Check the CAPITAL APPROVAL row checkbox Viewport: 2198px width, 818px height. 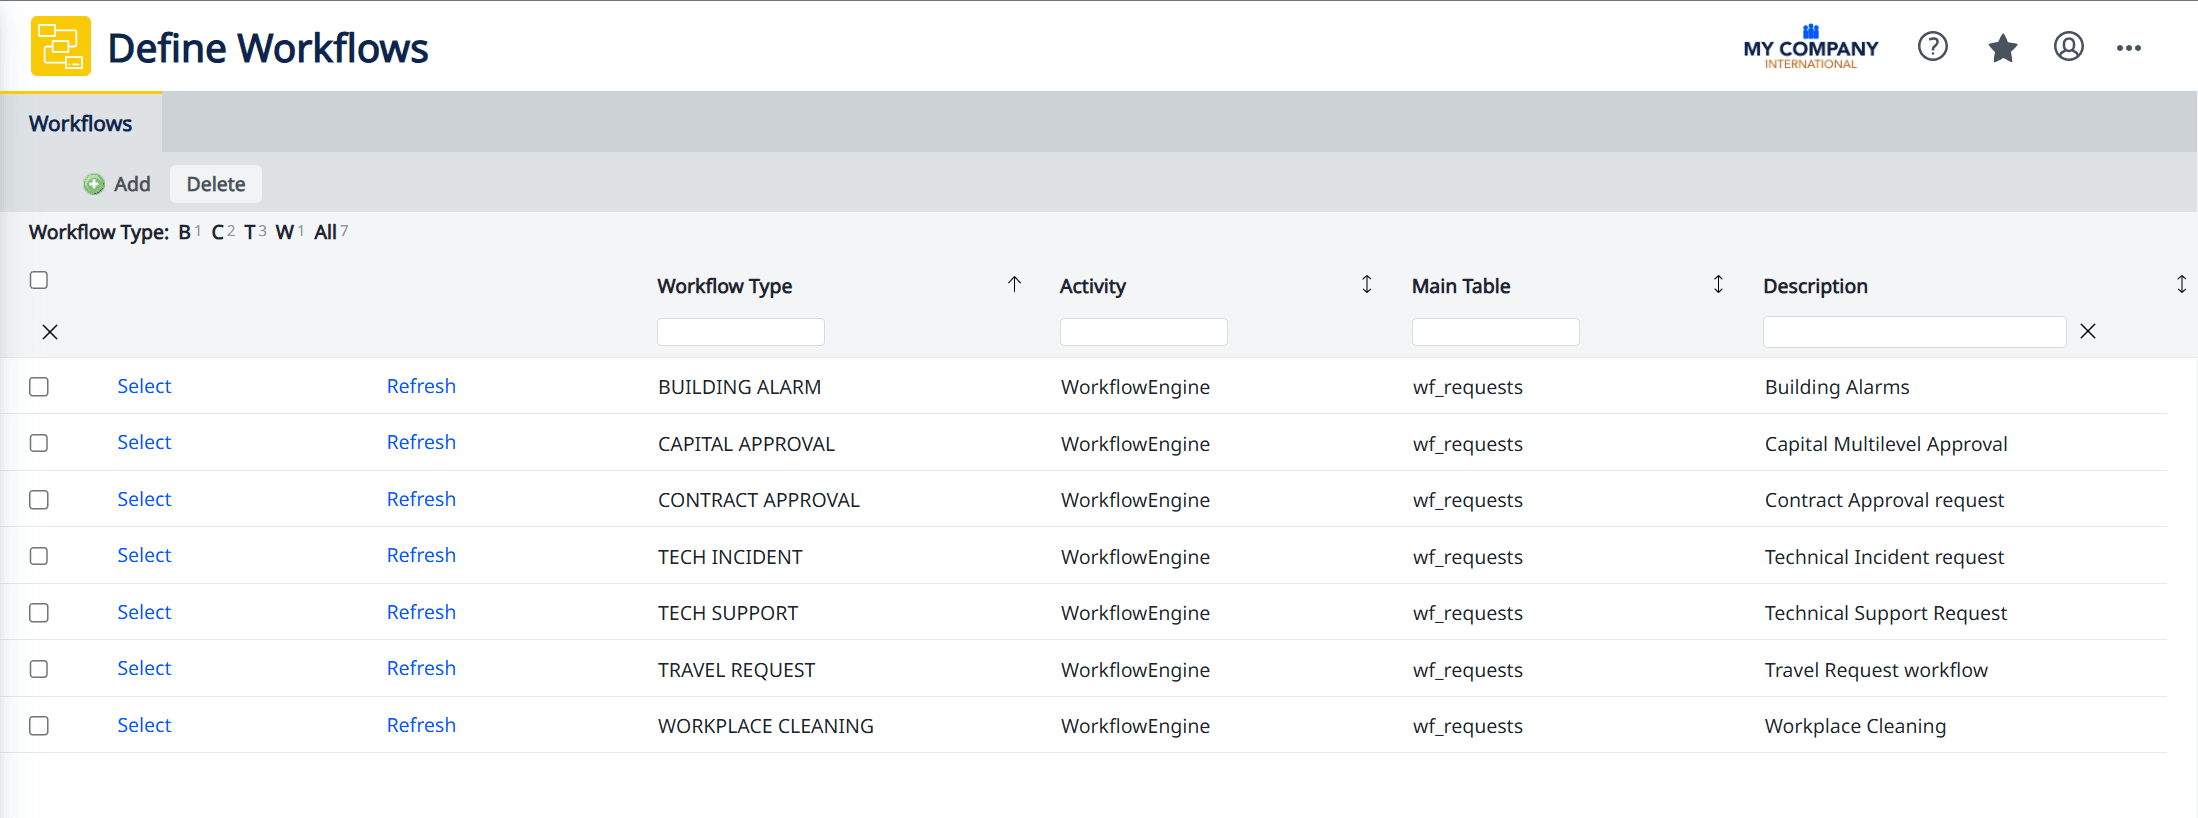tap(39, 443)
